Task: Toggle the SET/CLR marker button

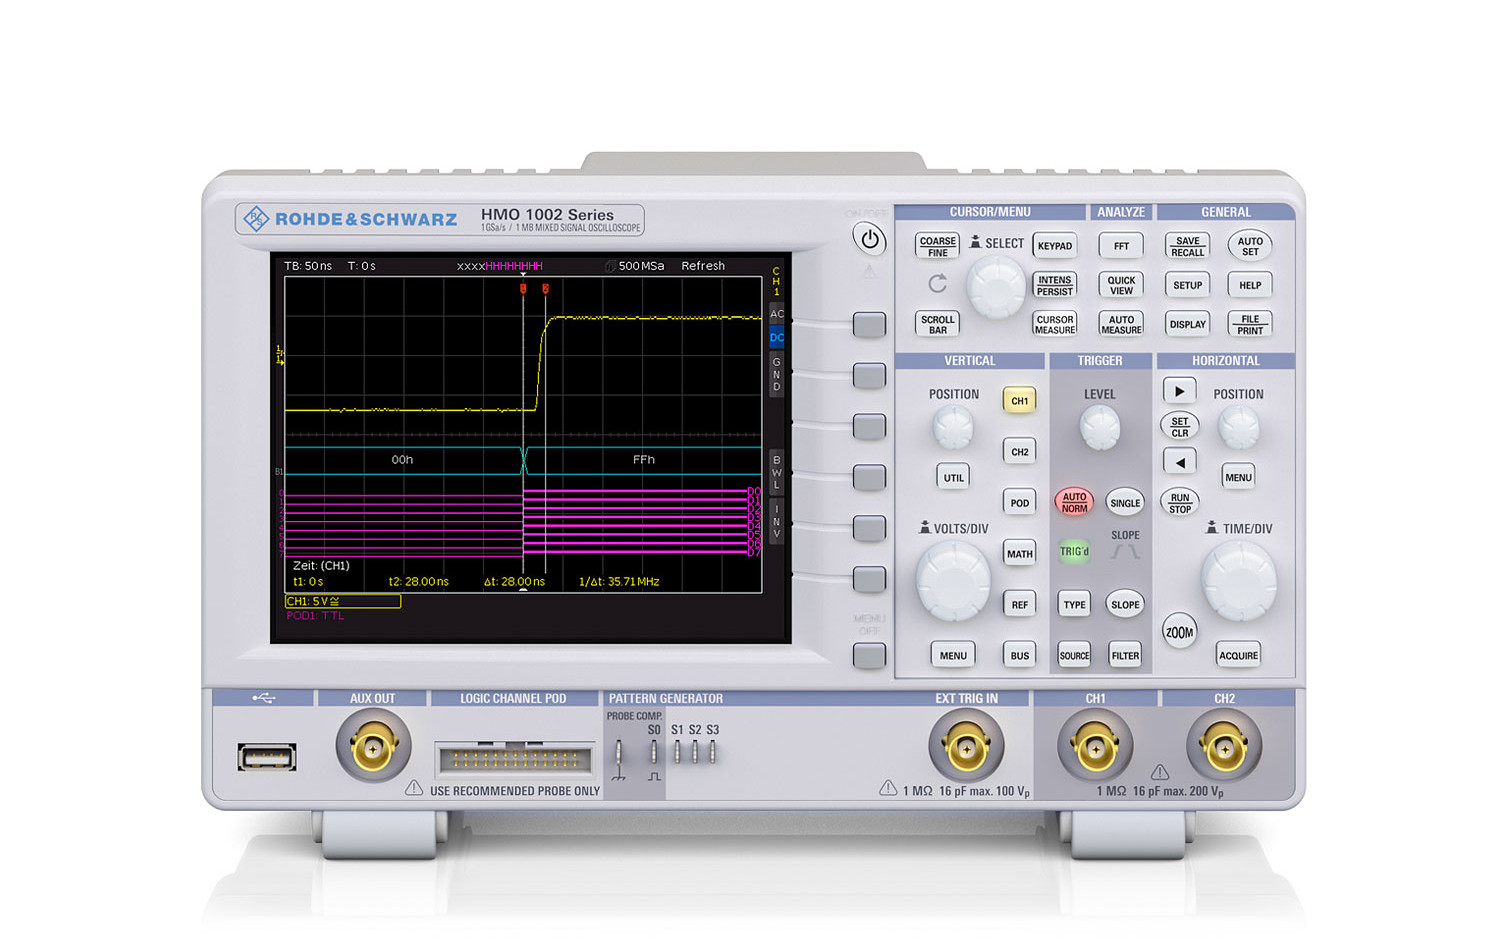Action: tap(1180, 426)
